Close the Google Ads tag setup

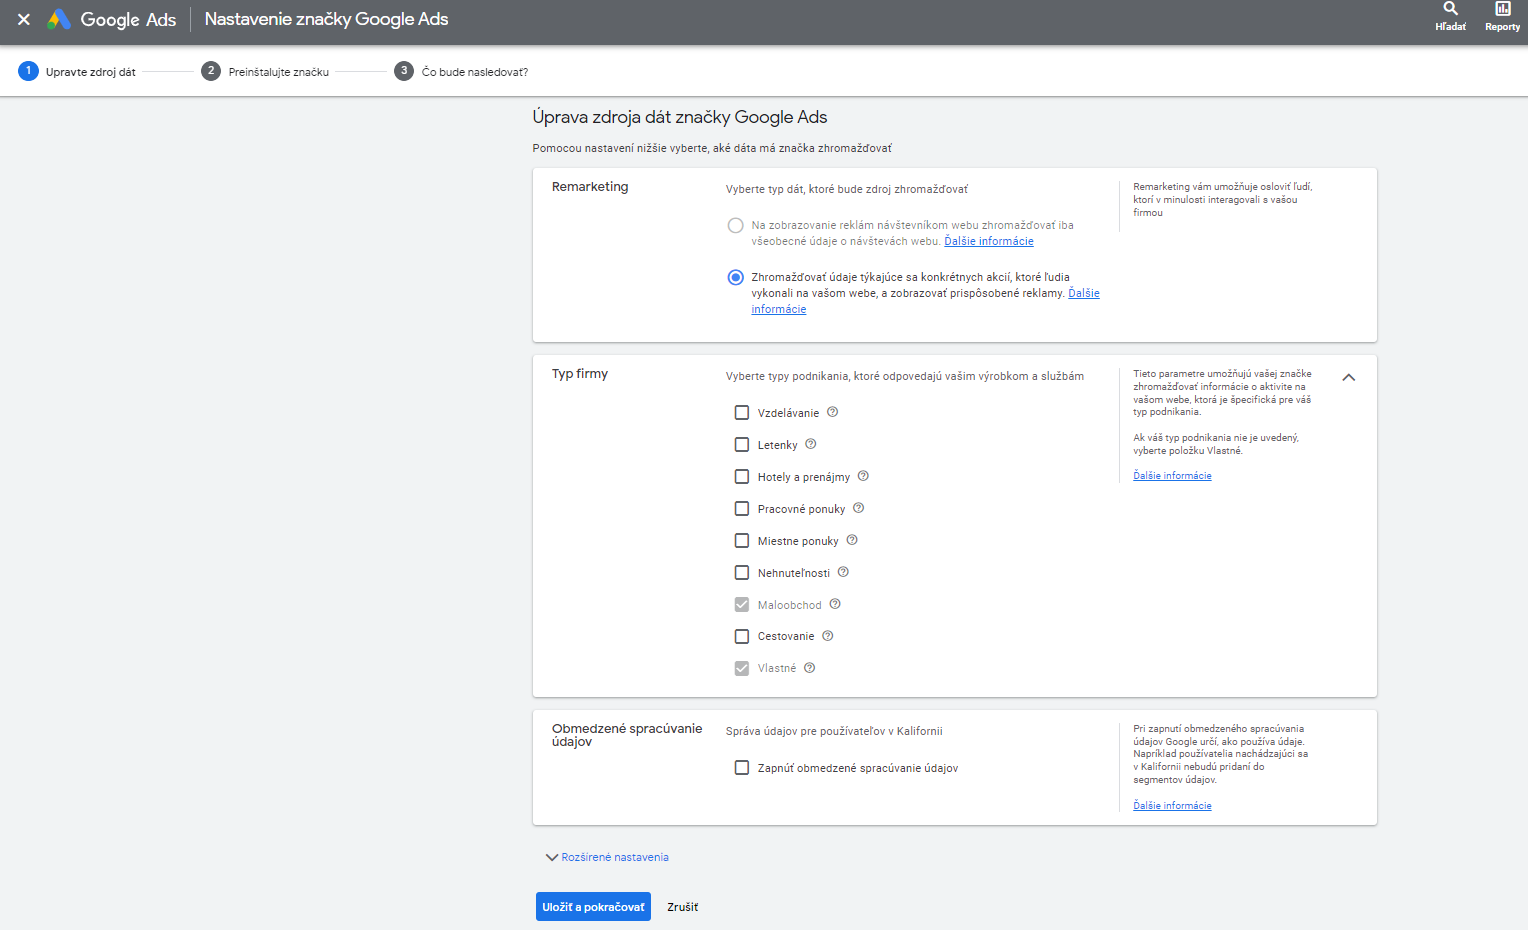click(x=24, y=19)
